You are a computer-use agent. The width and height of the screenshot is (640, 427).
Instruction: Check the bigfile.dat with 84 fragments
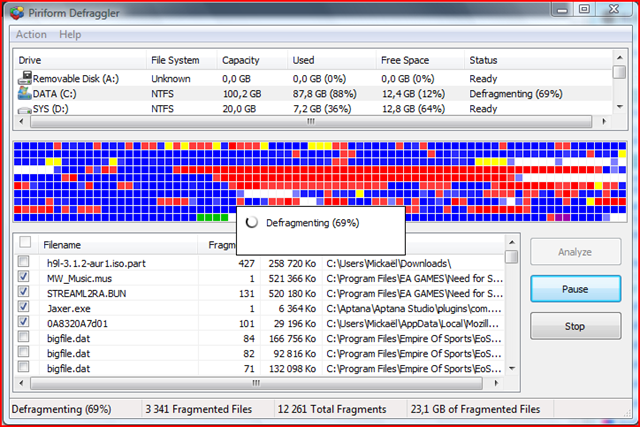click(24, 337)
